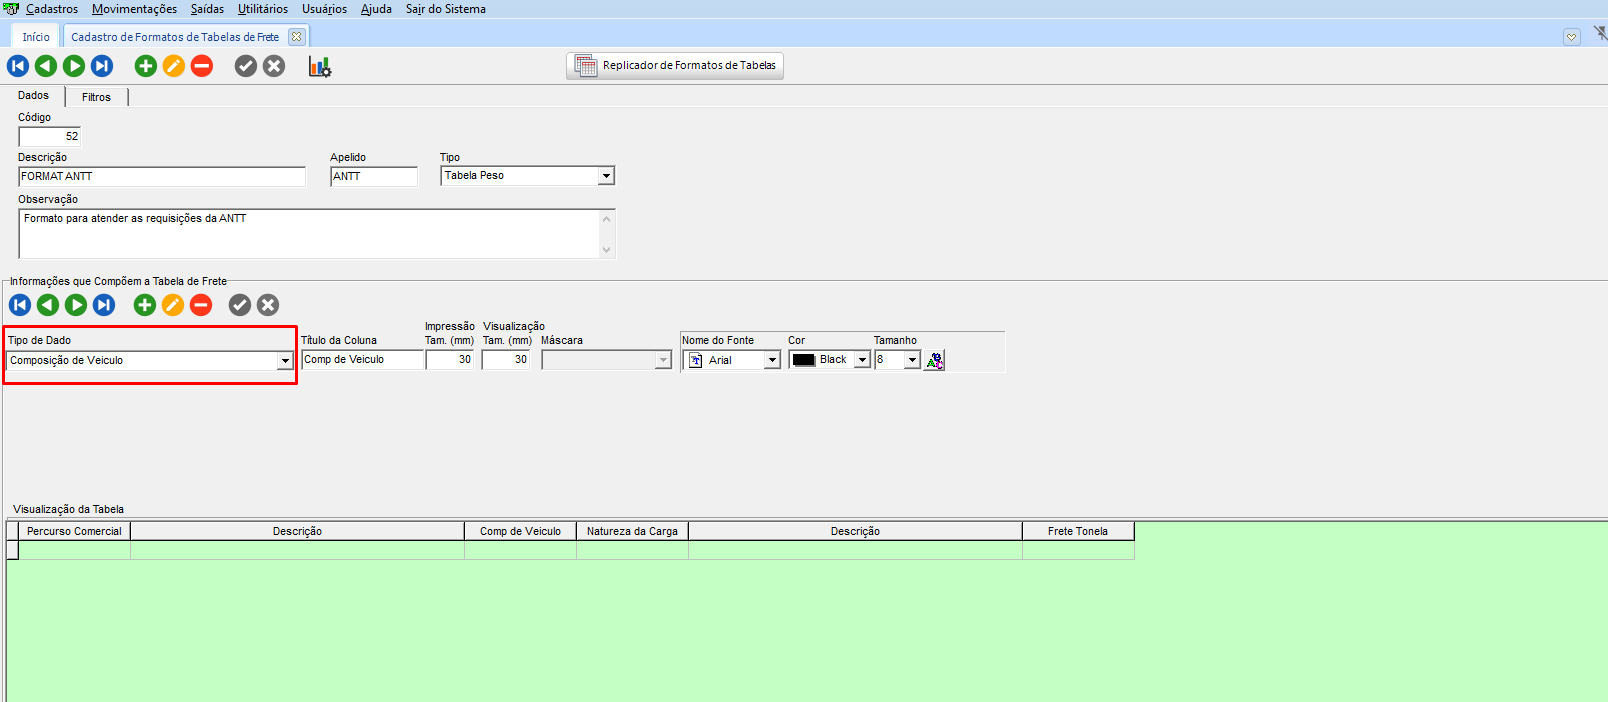1608x702 pixels.
Task: Open the Cadastros menu
Action: pyautogui.click(x=52, y=9)
